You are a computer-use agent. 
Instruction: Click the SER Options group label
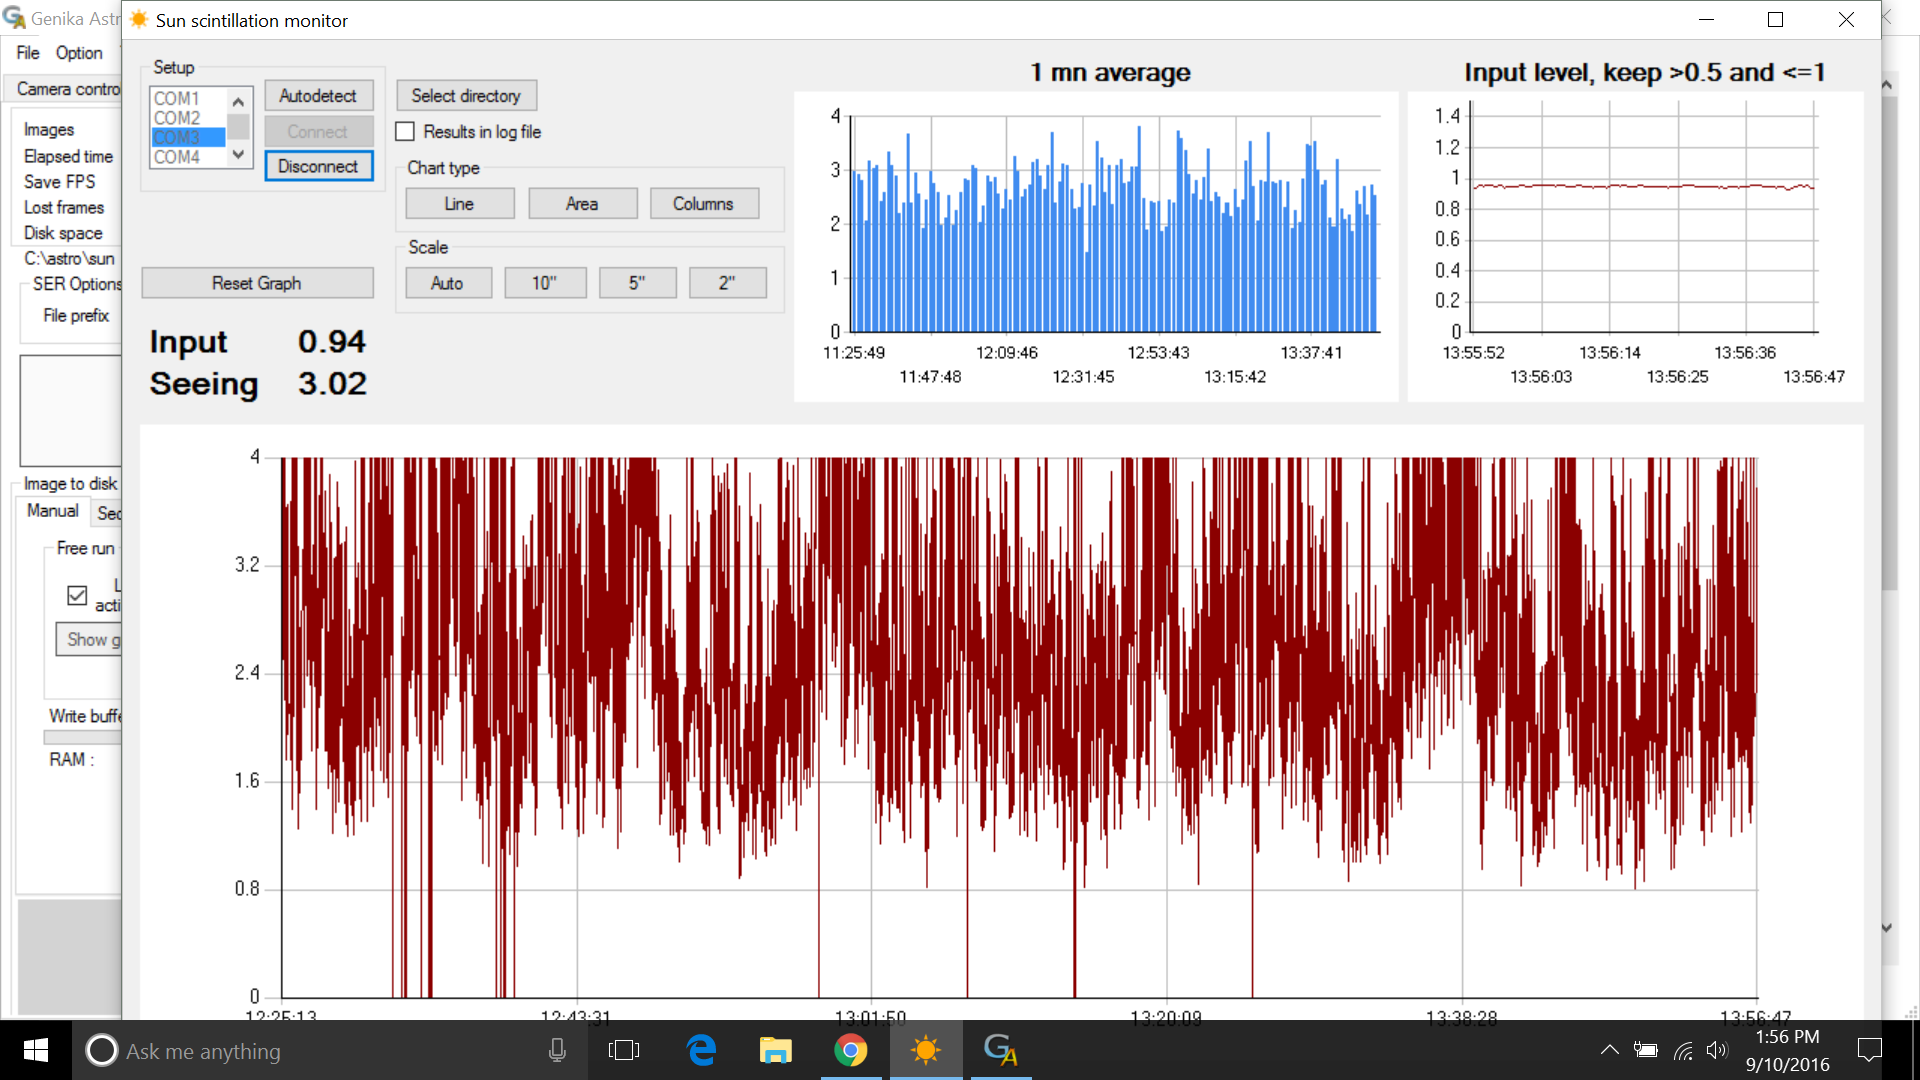[x=77, y=284]
